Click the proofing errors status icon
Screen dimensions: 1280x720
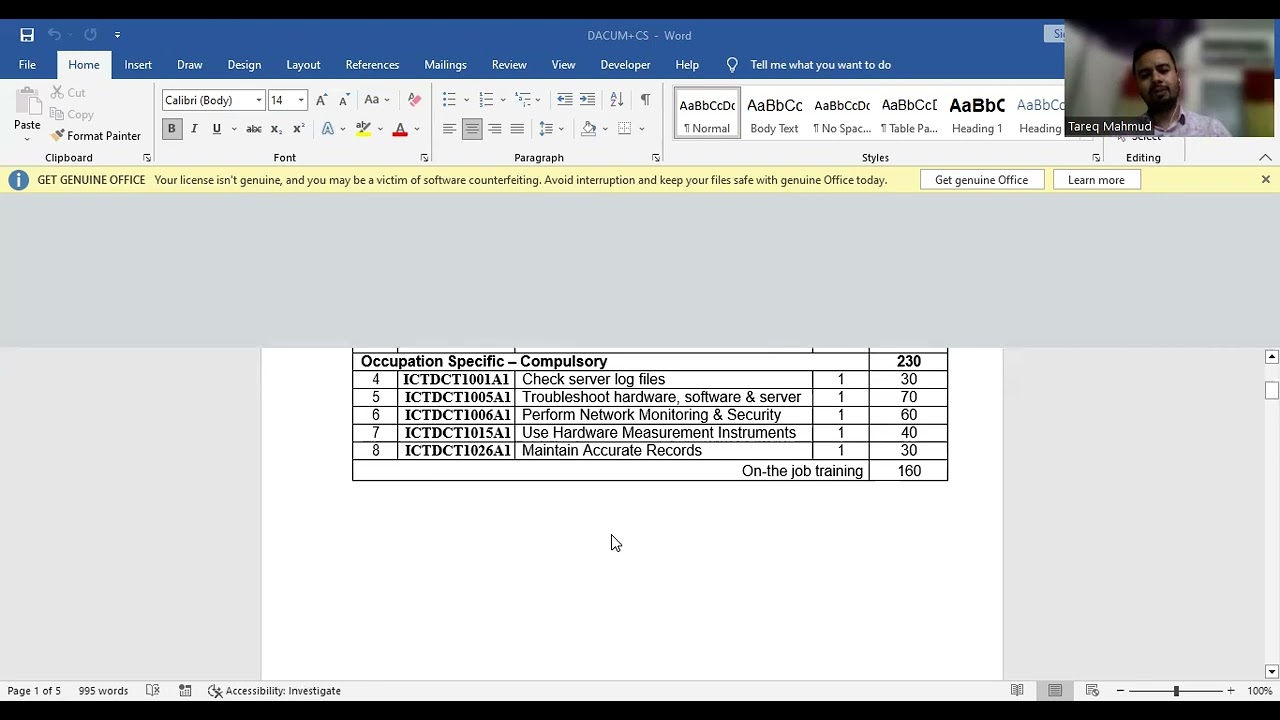[153, 691]
